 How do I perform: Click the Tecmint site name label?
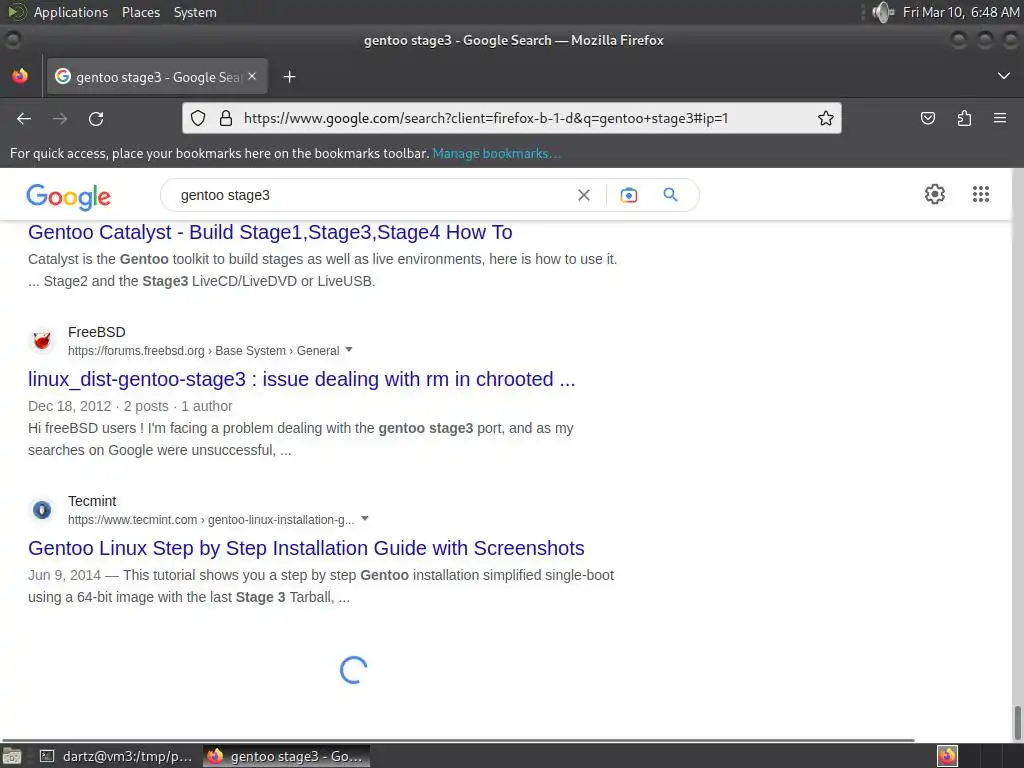92,502
